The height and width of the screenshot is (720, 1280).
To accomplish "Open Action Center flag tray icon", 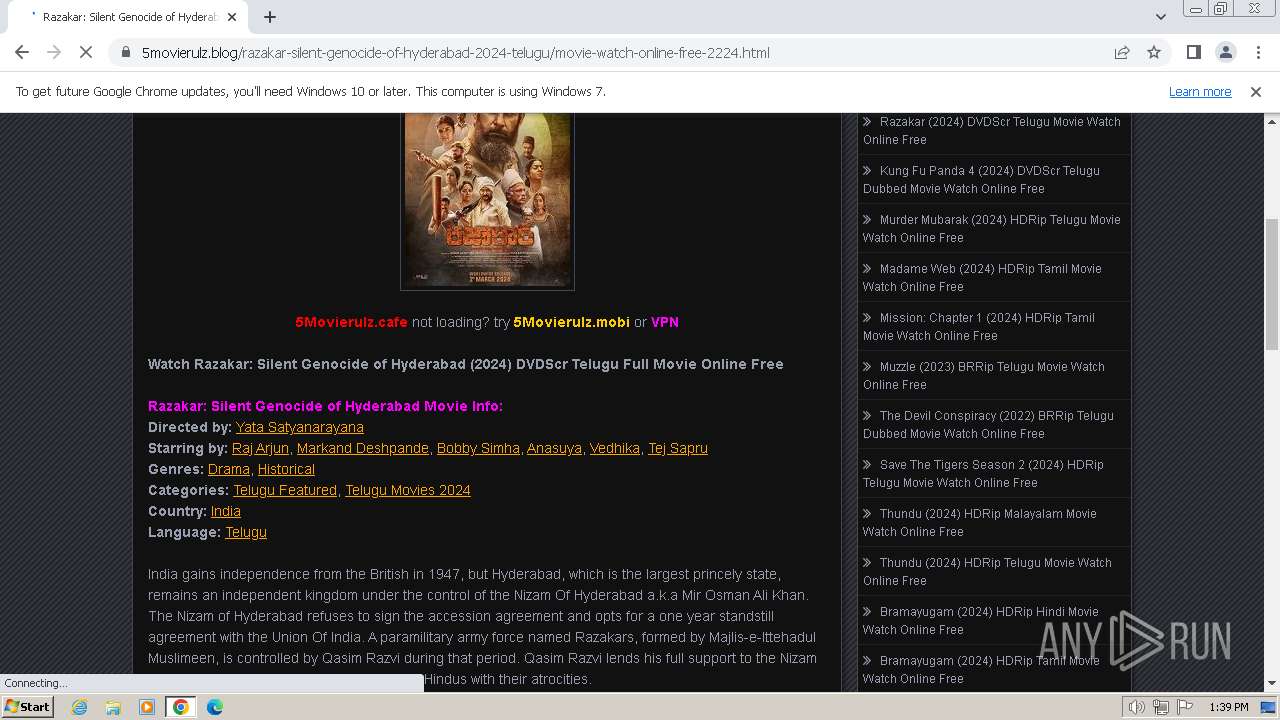I will tap(1185, 707).
